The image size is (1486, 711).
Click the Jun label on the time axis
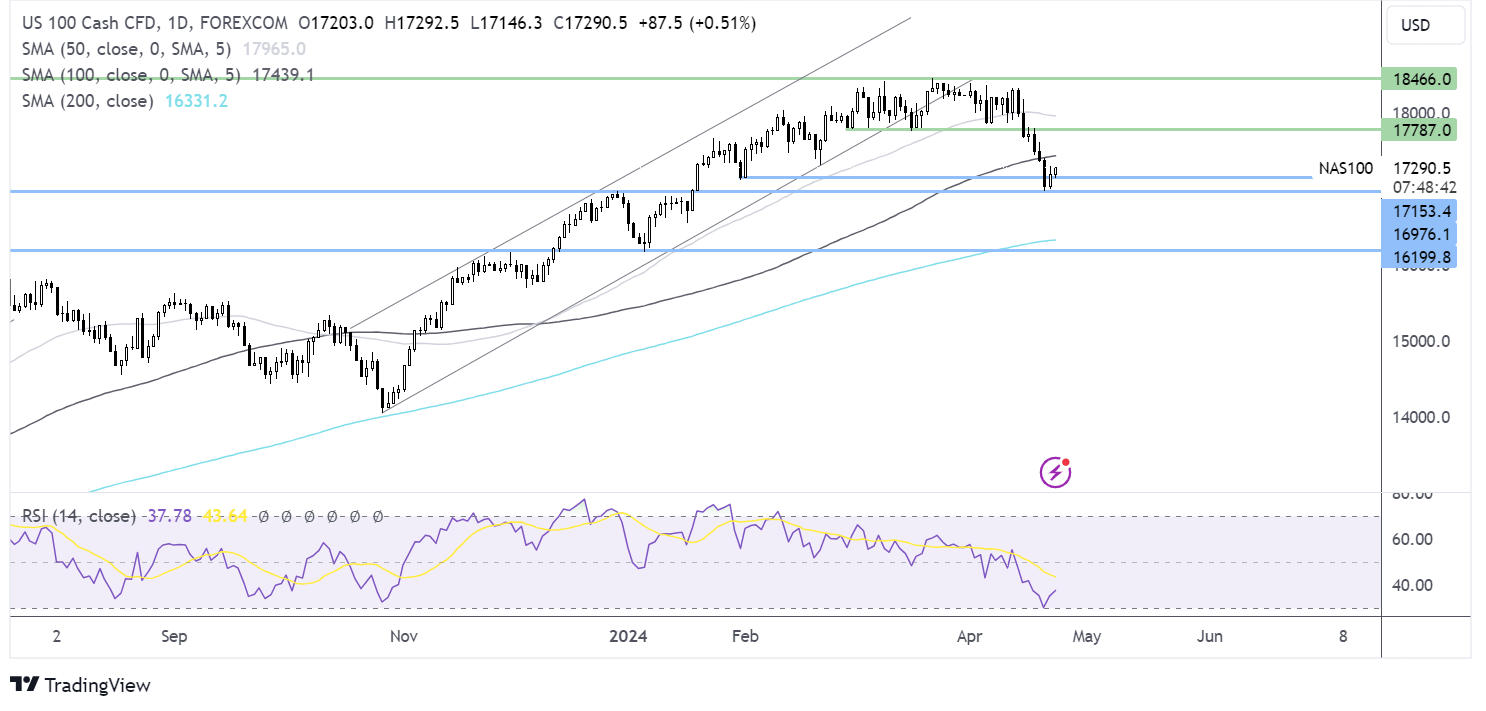(x=1210, y=636)
